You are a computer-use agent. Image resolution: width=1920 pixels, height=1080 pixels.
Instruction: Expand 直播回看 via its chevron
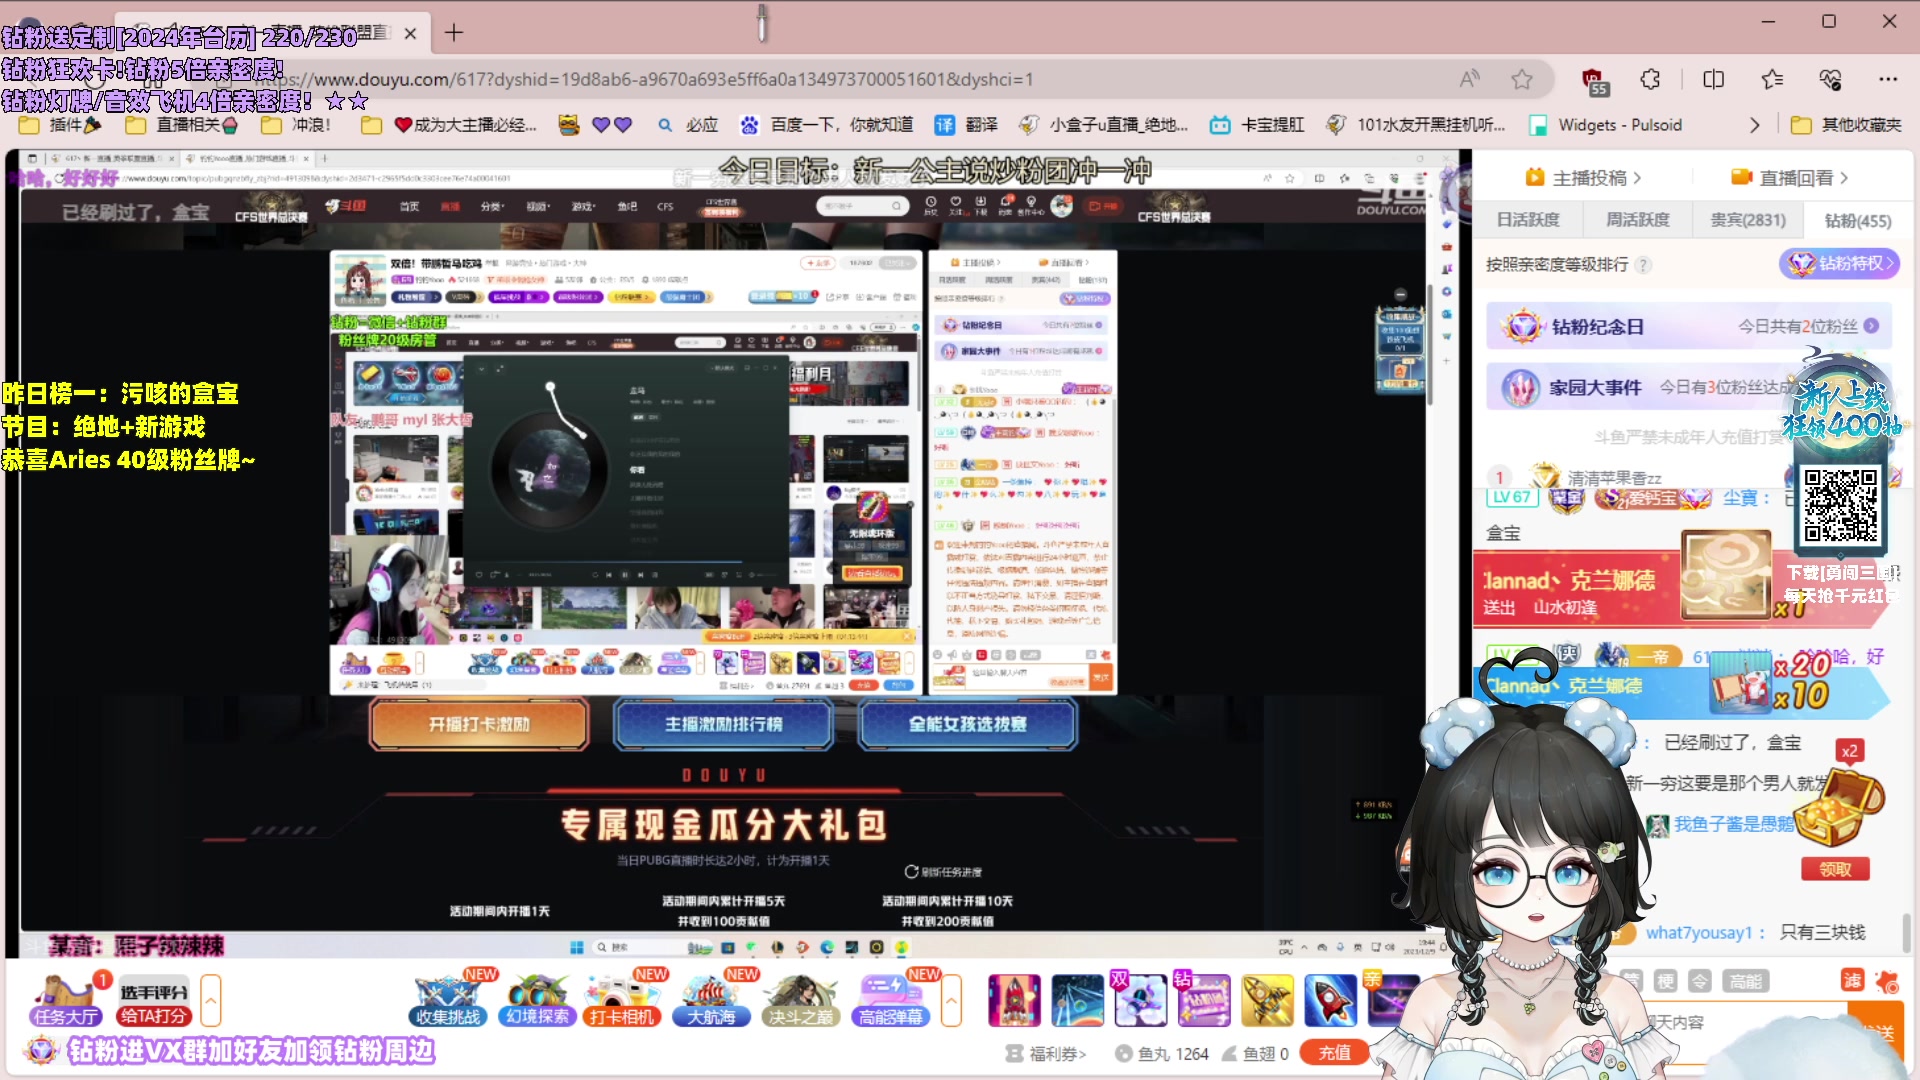point(1844,177)
